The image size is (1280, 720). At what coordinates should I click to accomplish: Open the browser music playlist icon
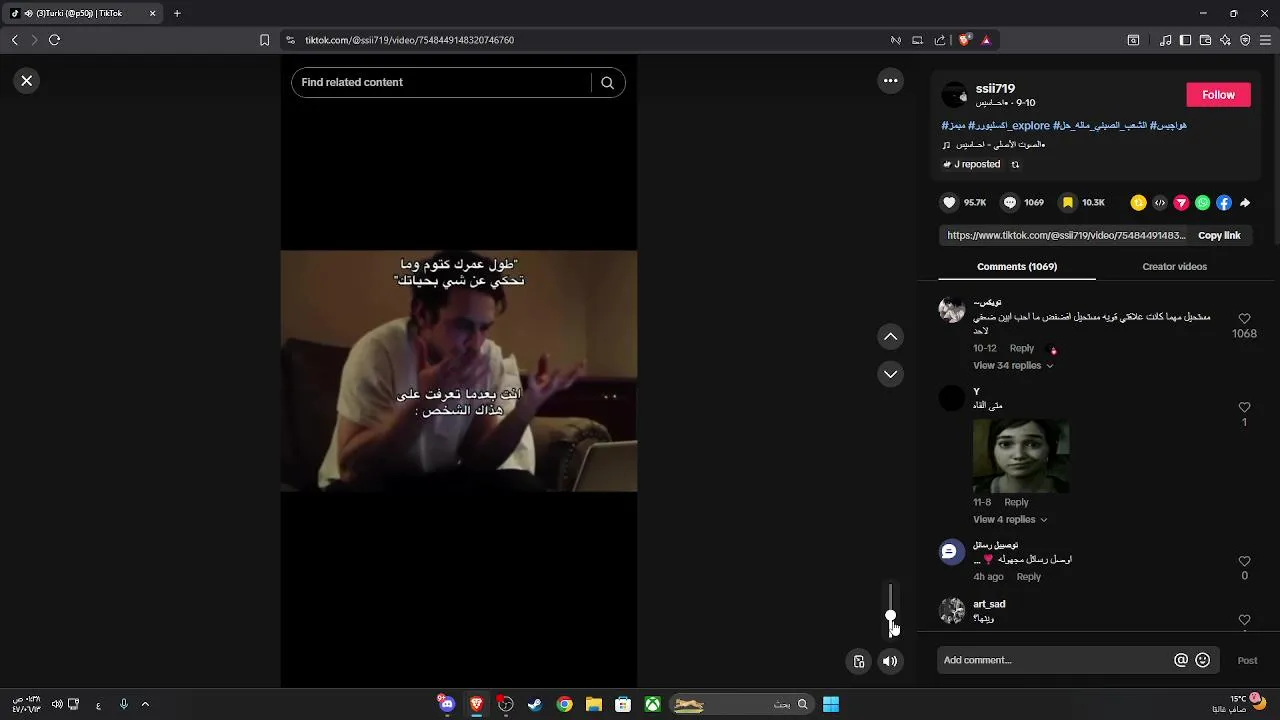coord(1166,40)
